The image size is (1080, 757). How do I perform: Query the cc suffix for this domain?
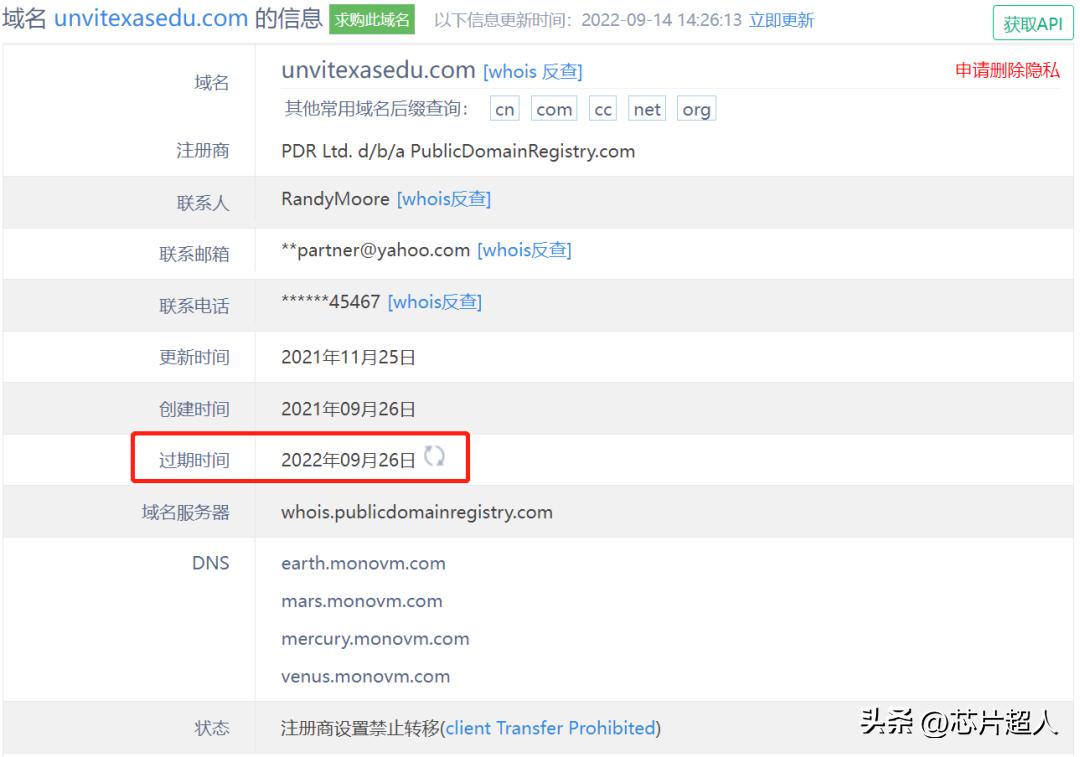pyautogui.click(x=602, y=108)
